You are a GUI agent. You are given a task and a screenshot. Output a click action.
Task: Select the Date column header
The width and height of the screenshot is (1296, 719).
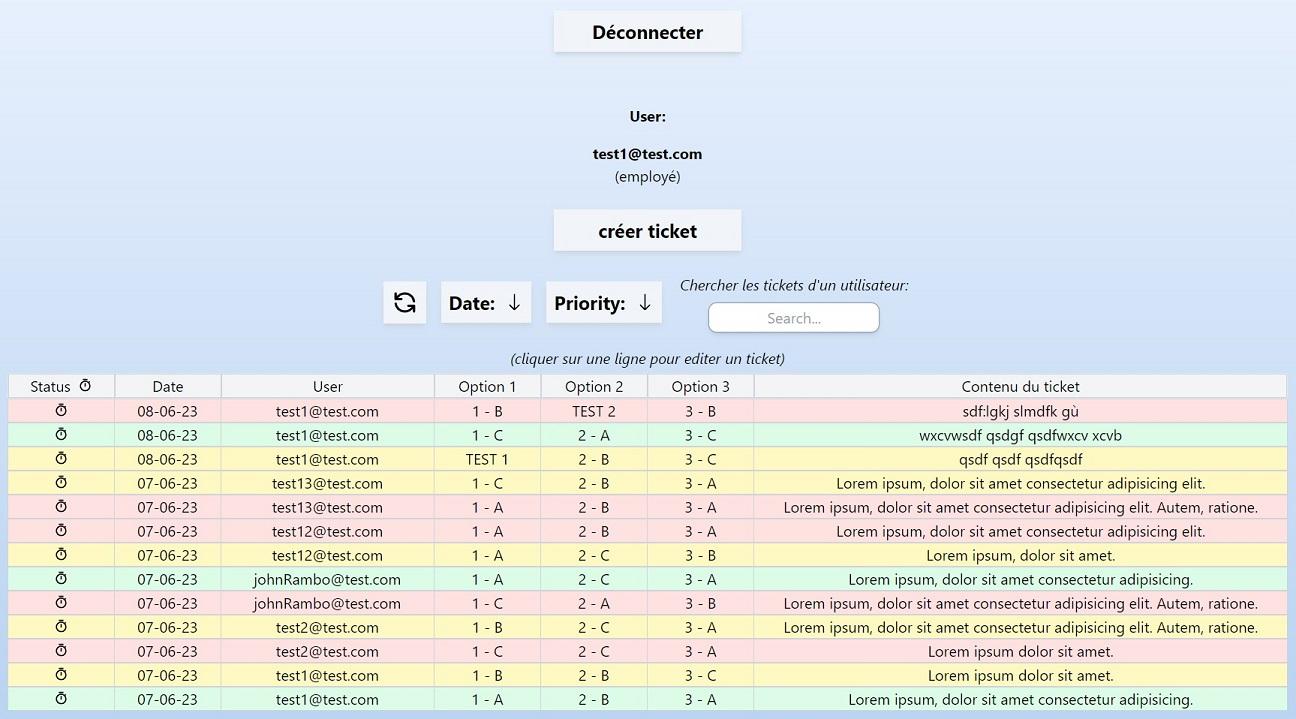(x=168, y=386)
